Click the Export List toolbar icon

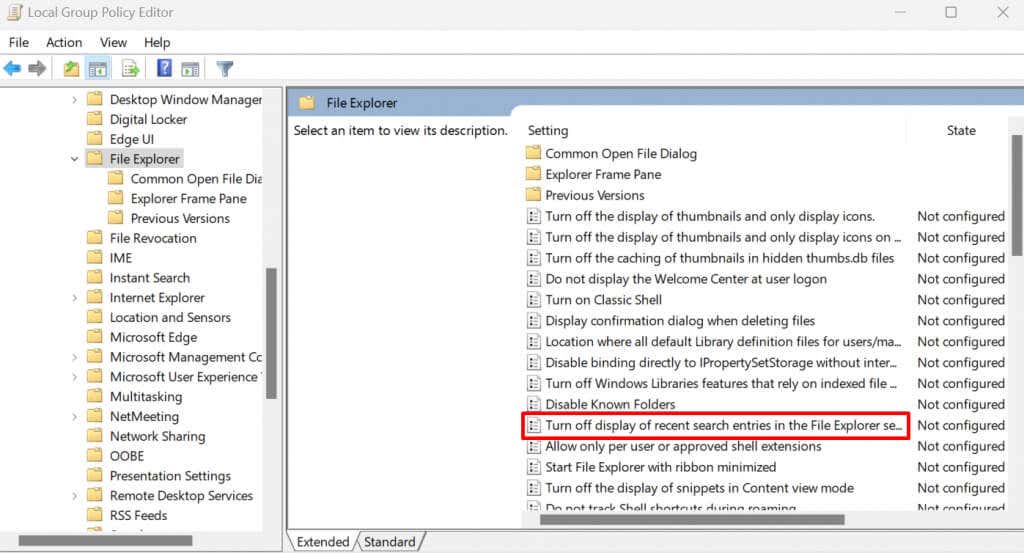pyautogui.click(x=130, y=68)
